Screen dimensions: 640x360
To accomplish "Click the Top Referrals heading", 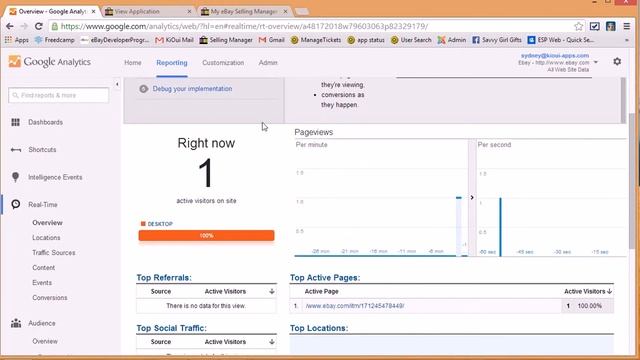I will click(164, 278).
